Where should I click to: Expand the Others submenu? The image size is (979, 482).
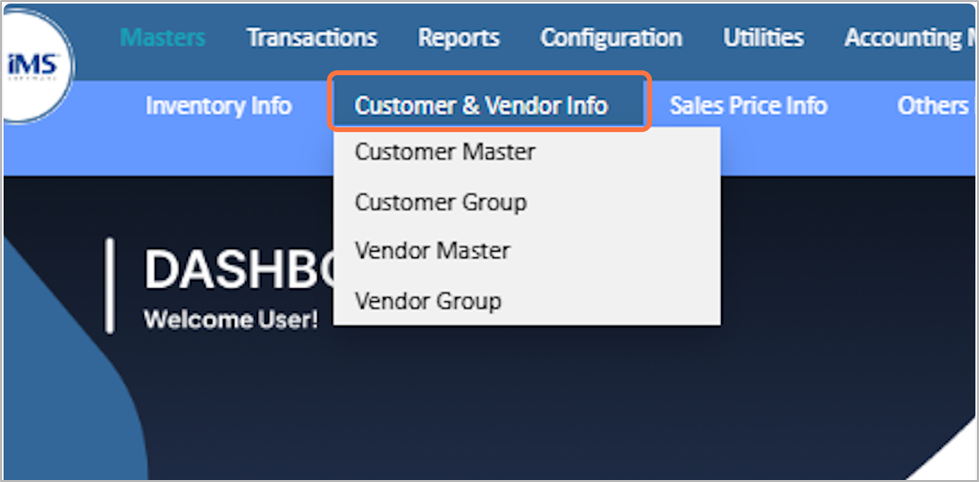coord(932,105)
